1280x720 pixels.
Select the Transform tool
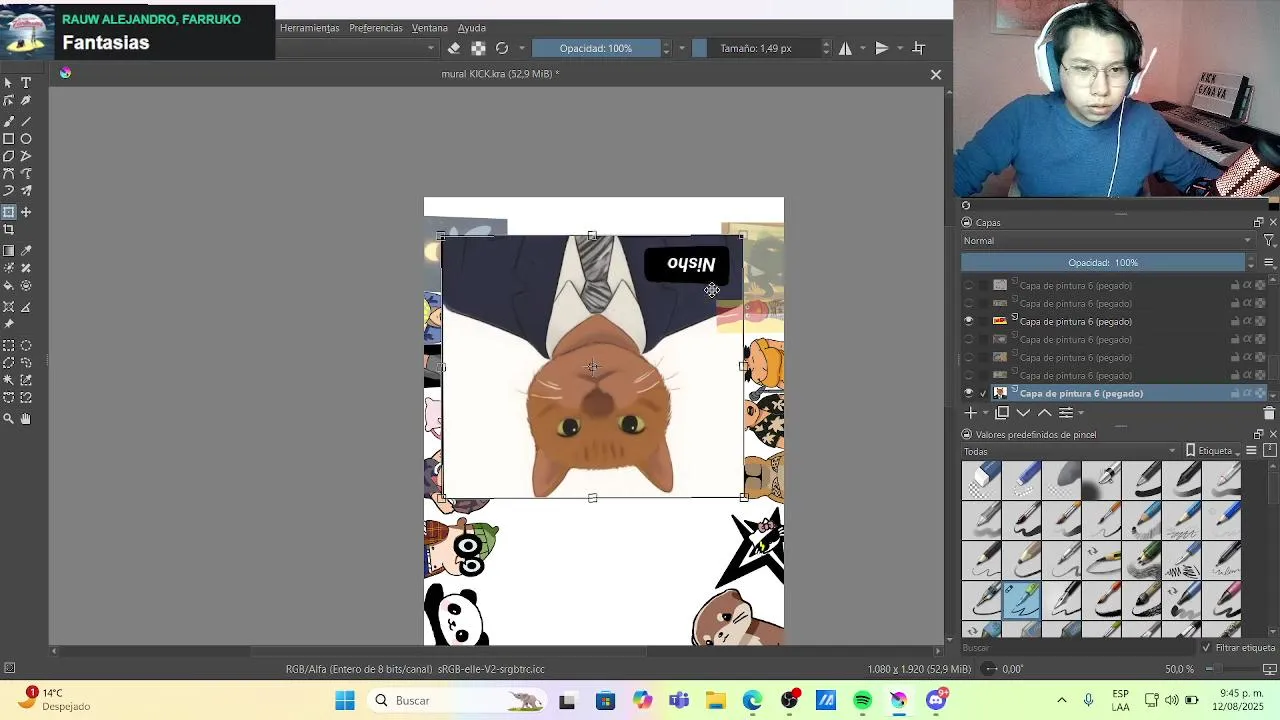[9, 212]
